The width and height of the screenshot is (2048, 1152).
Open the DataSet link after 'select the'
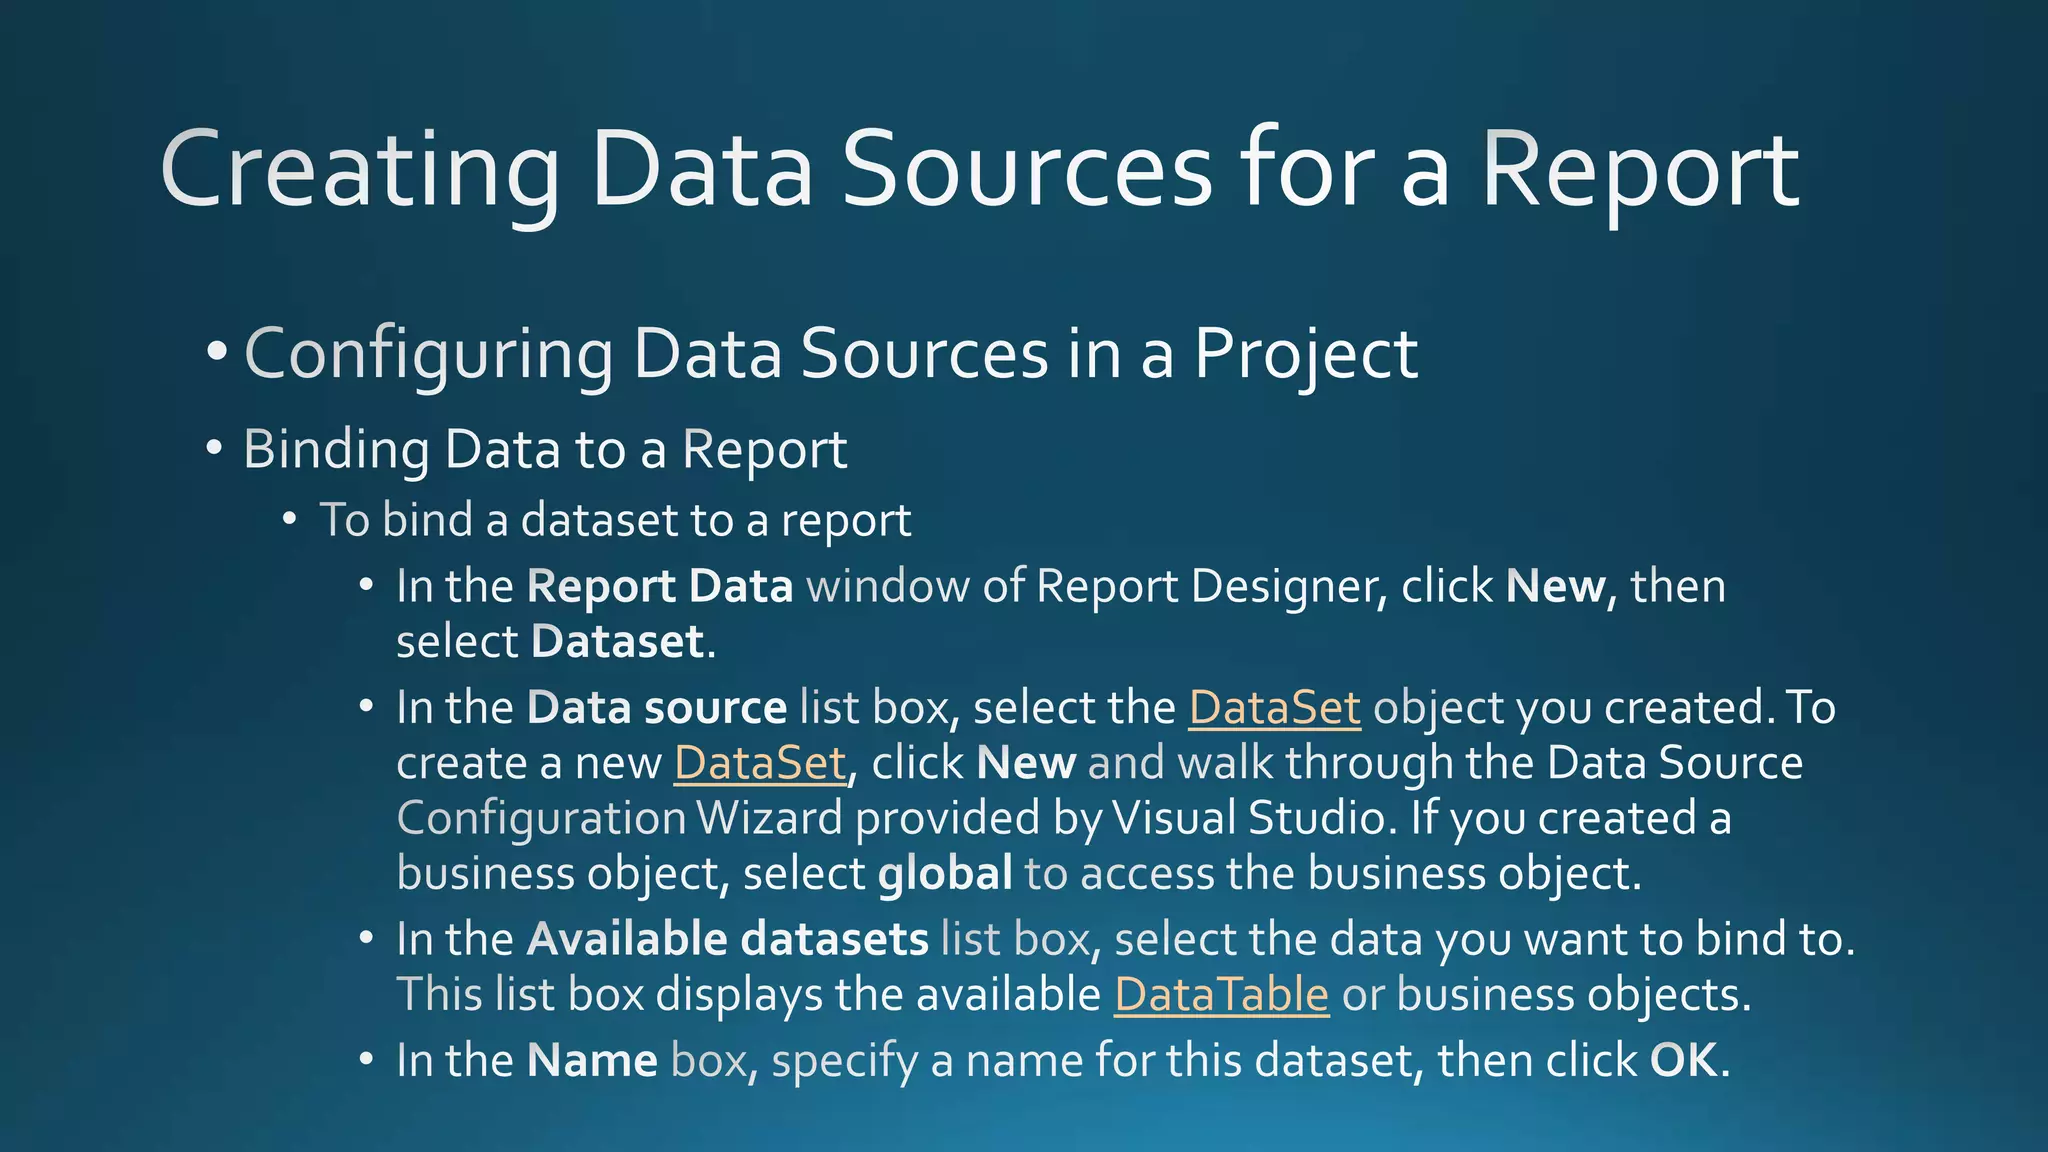click(1275, 707)
